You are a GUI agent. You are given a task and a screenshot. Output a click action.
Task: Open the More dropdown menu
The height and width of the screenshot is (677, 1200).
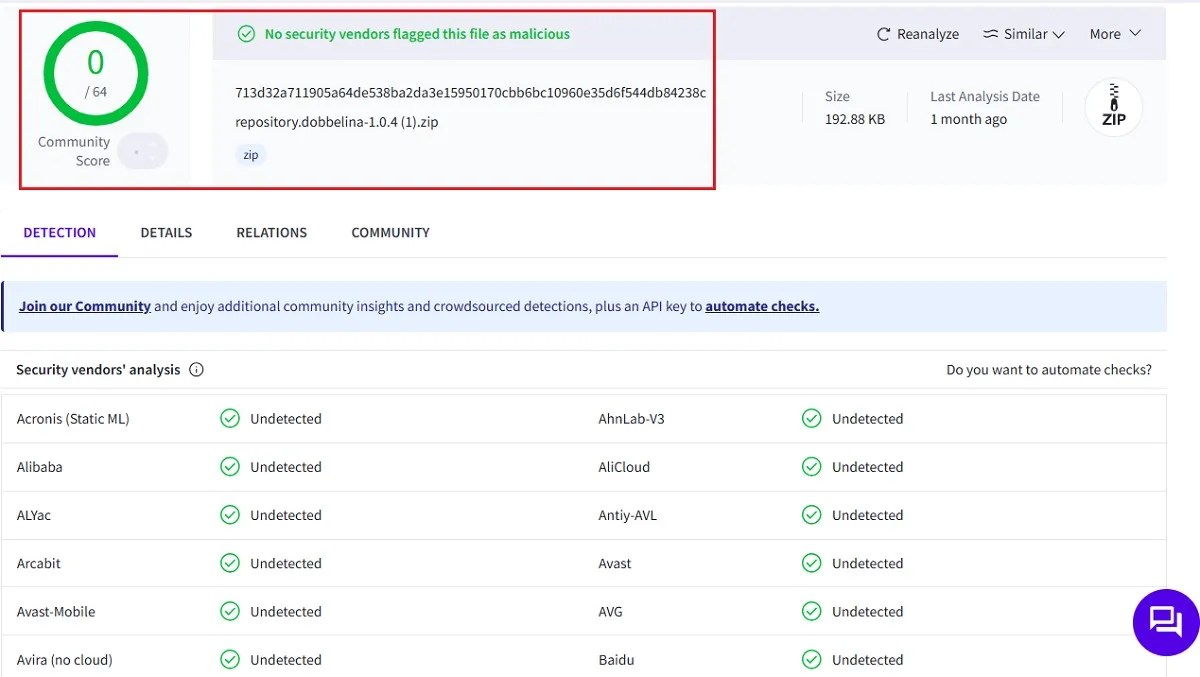(x=1114, y=34)
